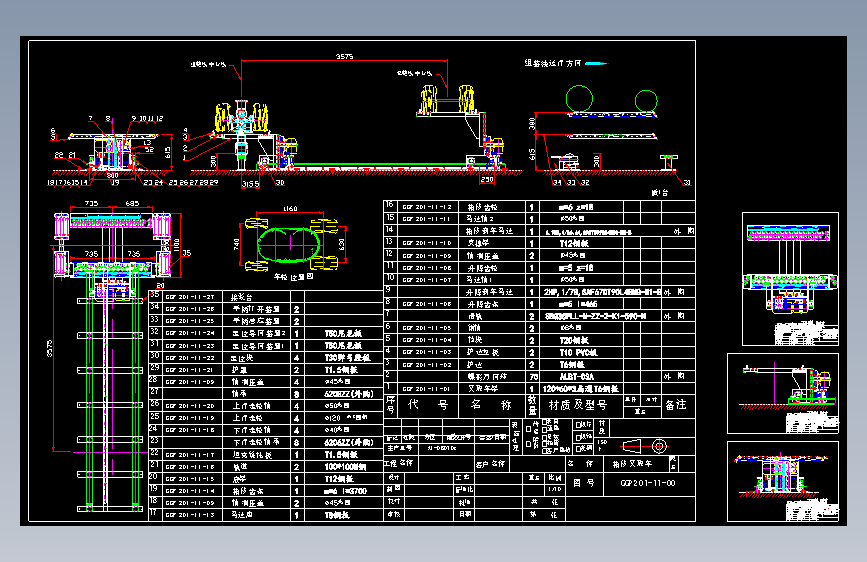Click the 1160 dimension above the wheel layout
This screenshot has width=867, height=562.
pyautogui.click(x=290, y=209)
